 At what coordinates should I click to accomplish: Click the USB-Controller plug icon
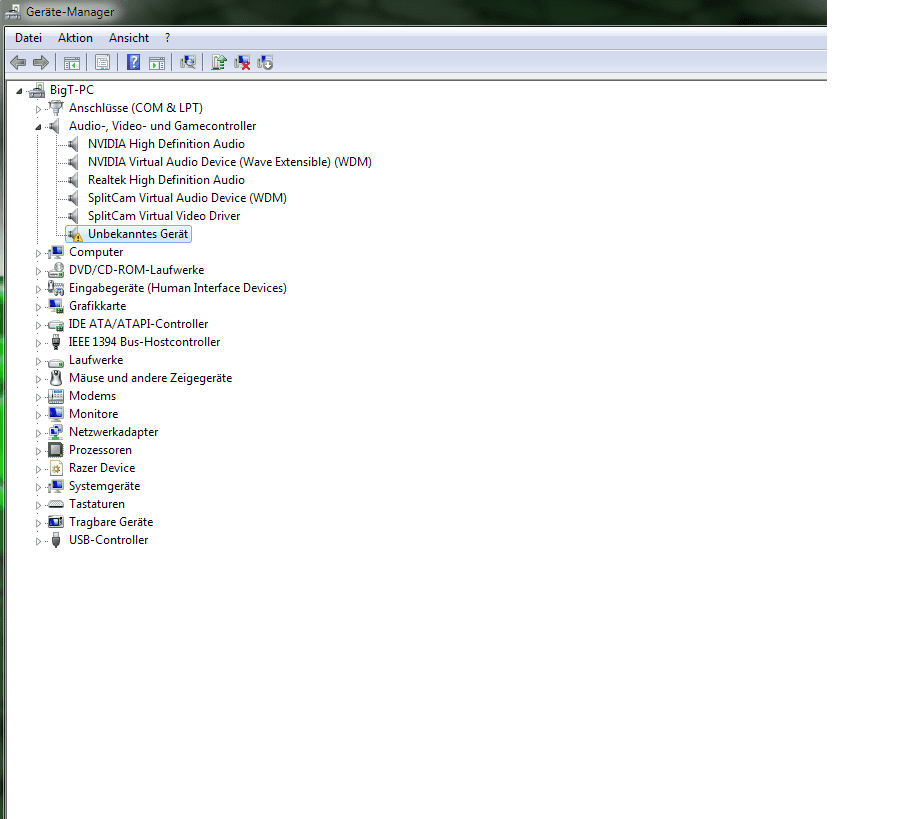pyautogui.click(x=56, y=540)
